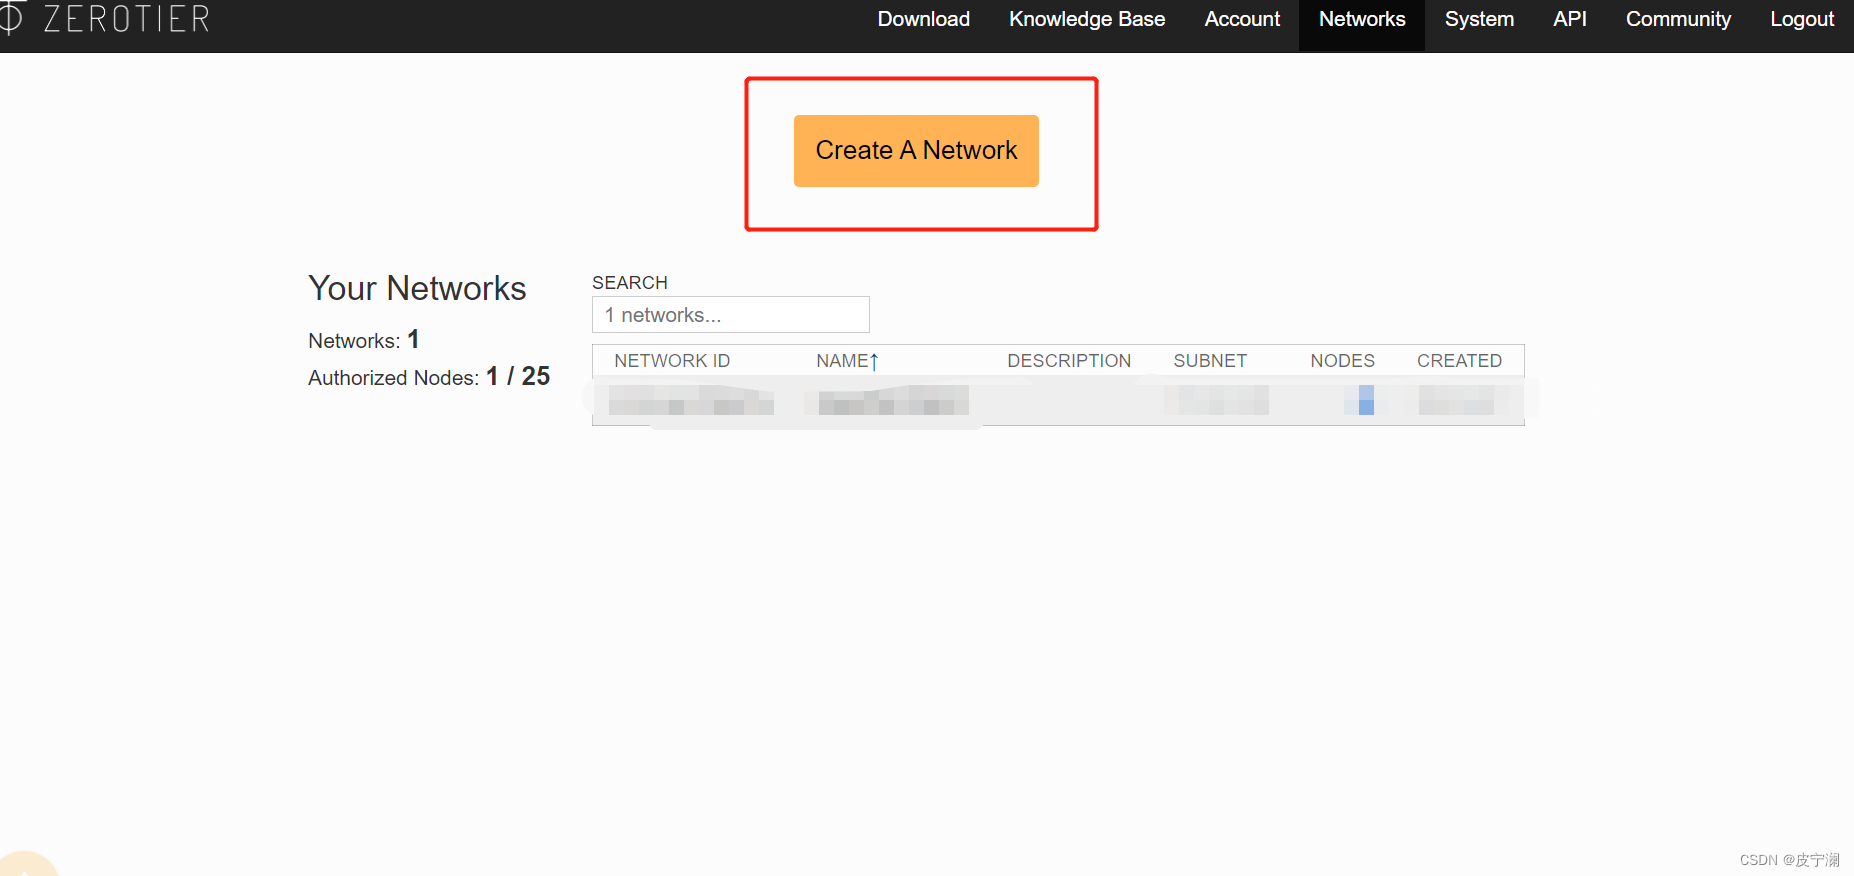This screenshot has height=876, width=1854.
Task: Open the System page
Action: pyautogui.click(x=1478, y=19)
